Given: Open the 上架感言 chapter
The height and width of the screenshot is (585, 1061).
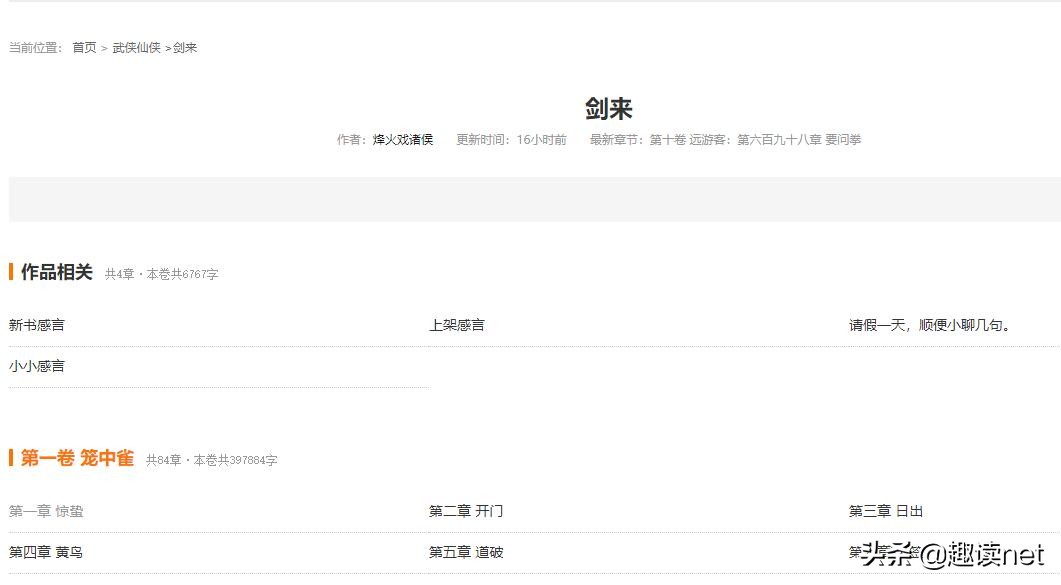Looking at the screenshot, I should pyautogui.click(x=457, y=324).
